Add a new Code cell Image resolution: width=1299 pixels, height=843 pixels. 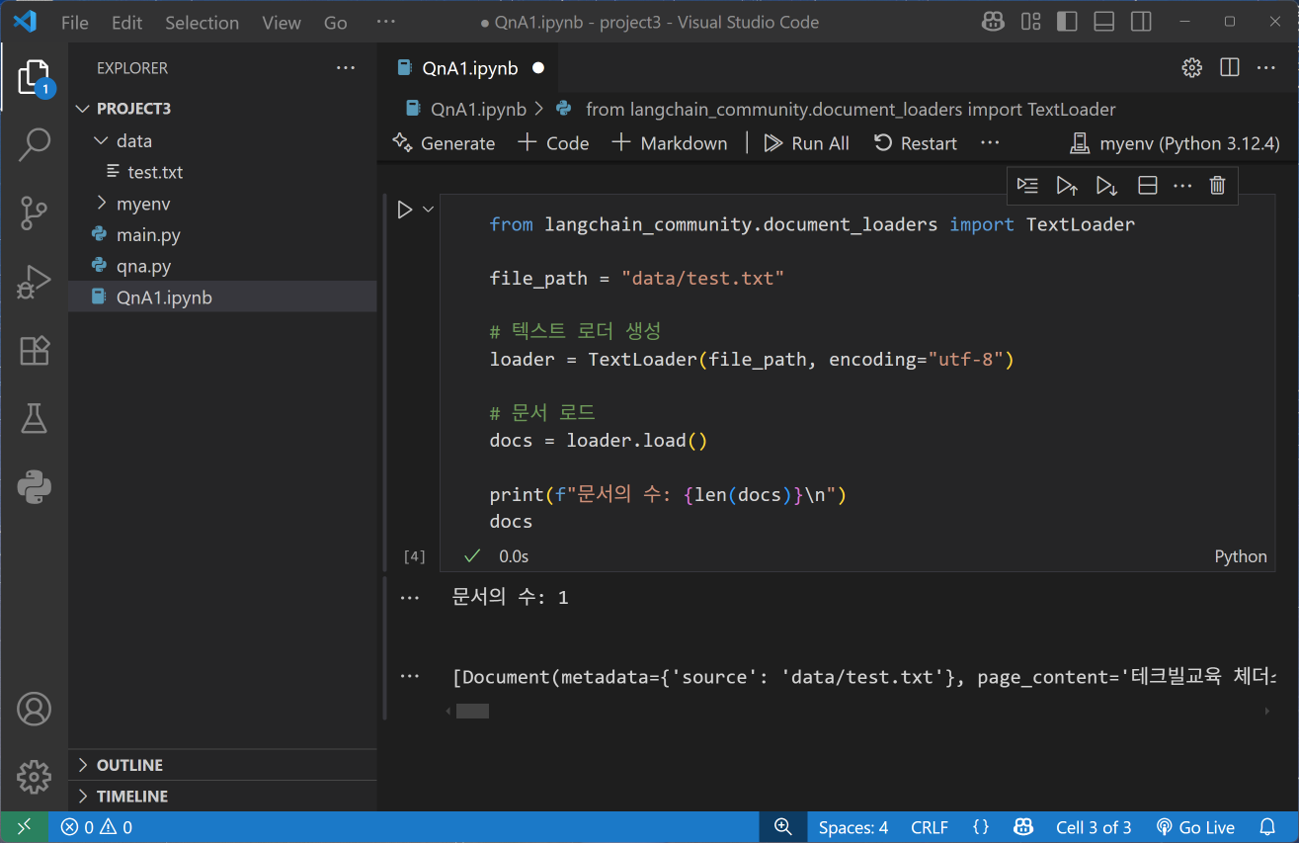point(553,143)
